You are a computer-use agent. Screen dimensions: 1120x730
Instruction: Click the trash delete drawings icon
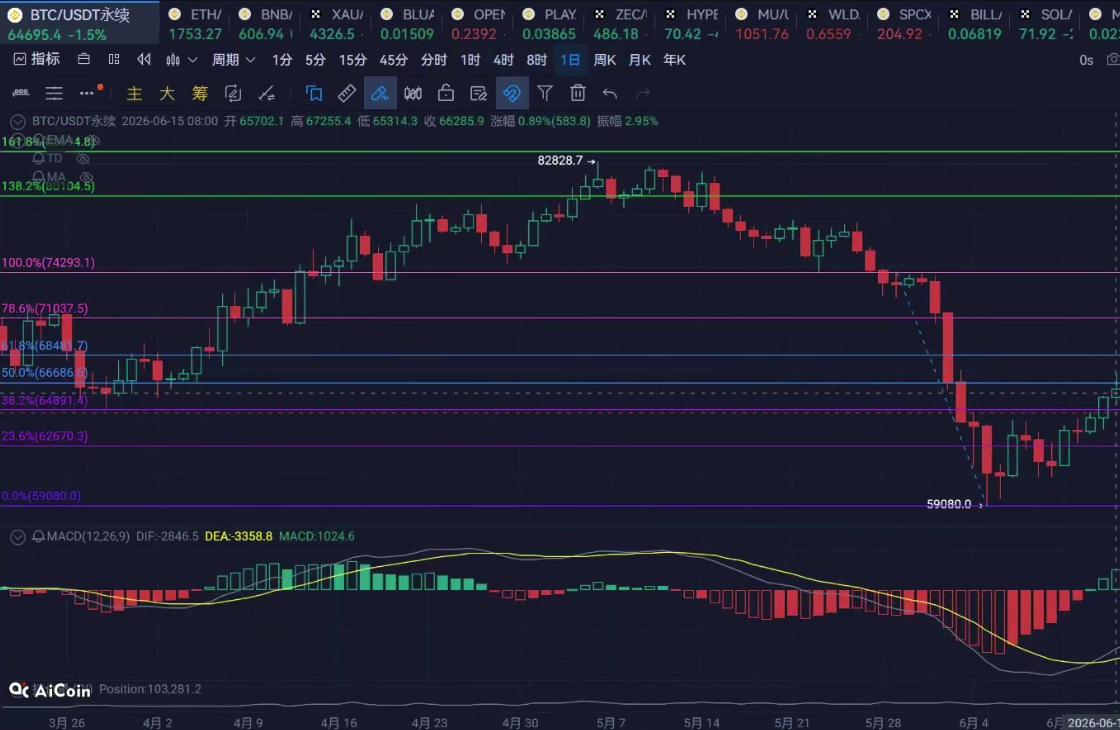[x=578, y=93]
